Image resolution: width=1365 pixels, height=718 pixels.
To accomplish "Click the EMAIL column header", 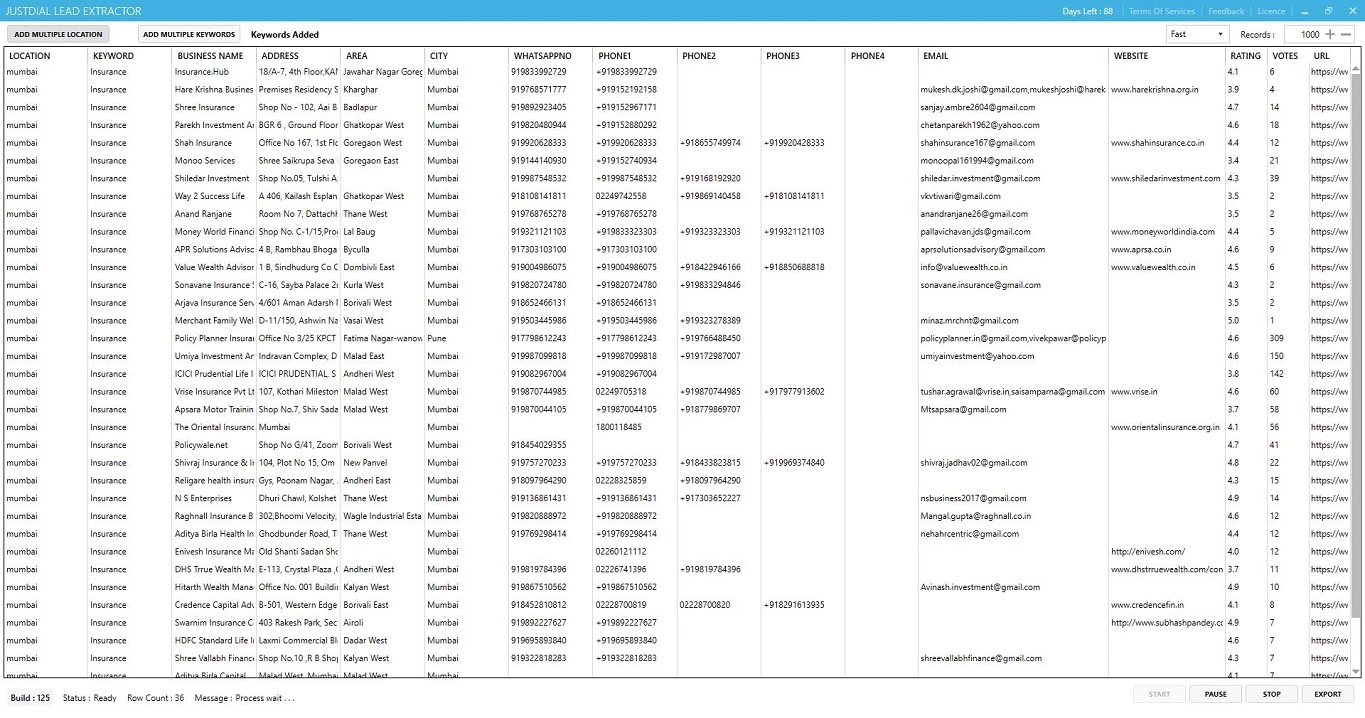I will coord(936,56).
